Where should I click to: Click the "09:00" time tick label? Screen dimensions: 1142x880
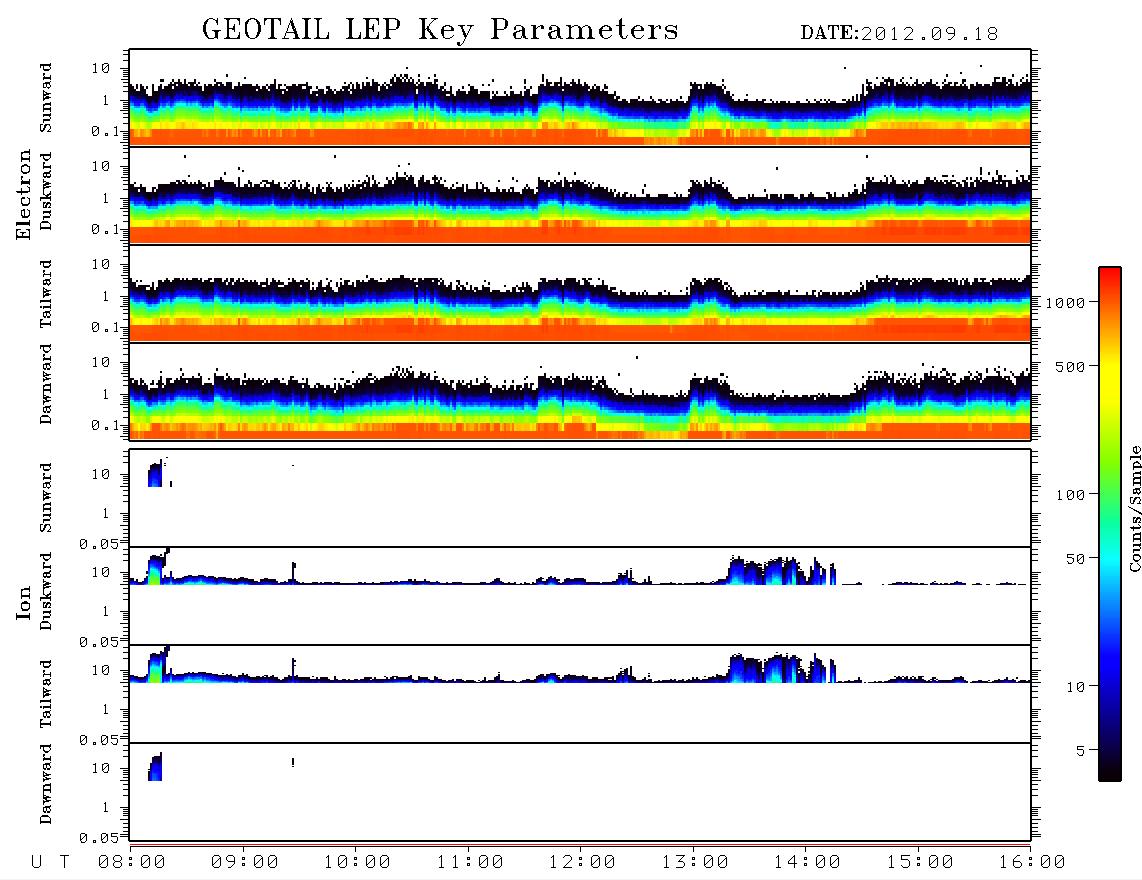[x=245, y=863]
